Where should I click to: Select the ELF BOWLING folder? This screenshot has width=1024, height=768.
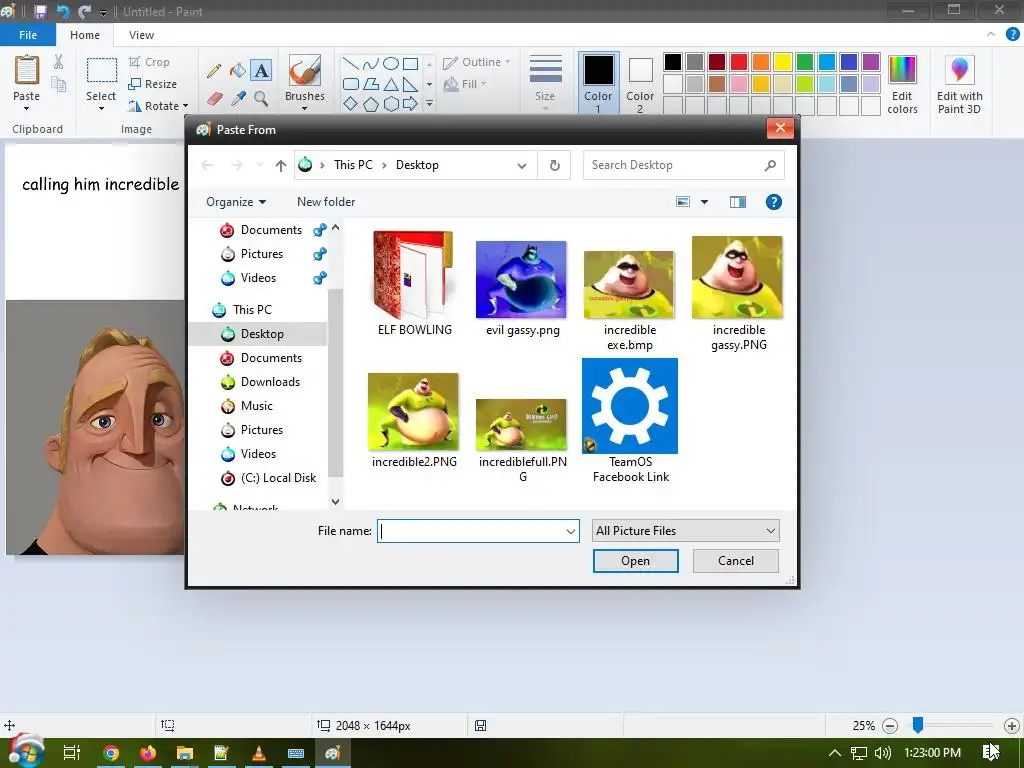click(414, 283)
